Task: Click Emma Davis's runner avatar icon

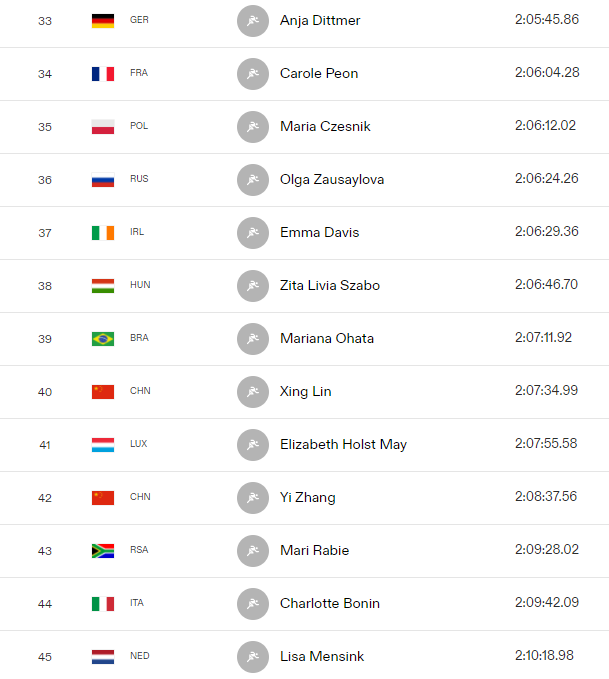Action: (253, 233)
